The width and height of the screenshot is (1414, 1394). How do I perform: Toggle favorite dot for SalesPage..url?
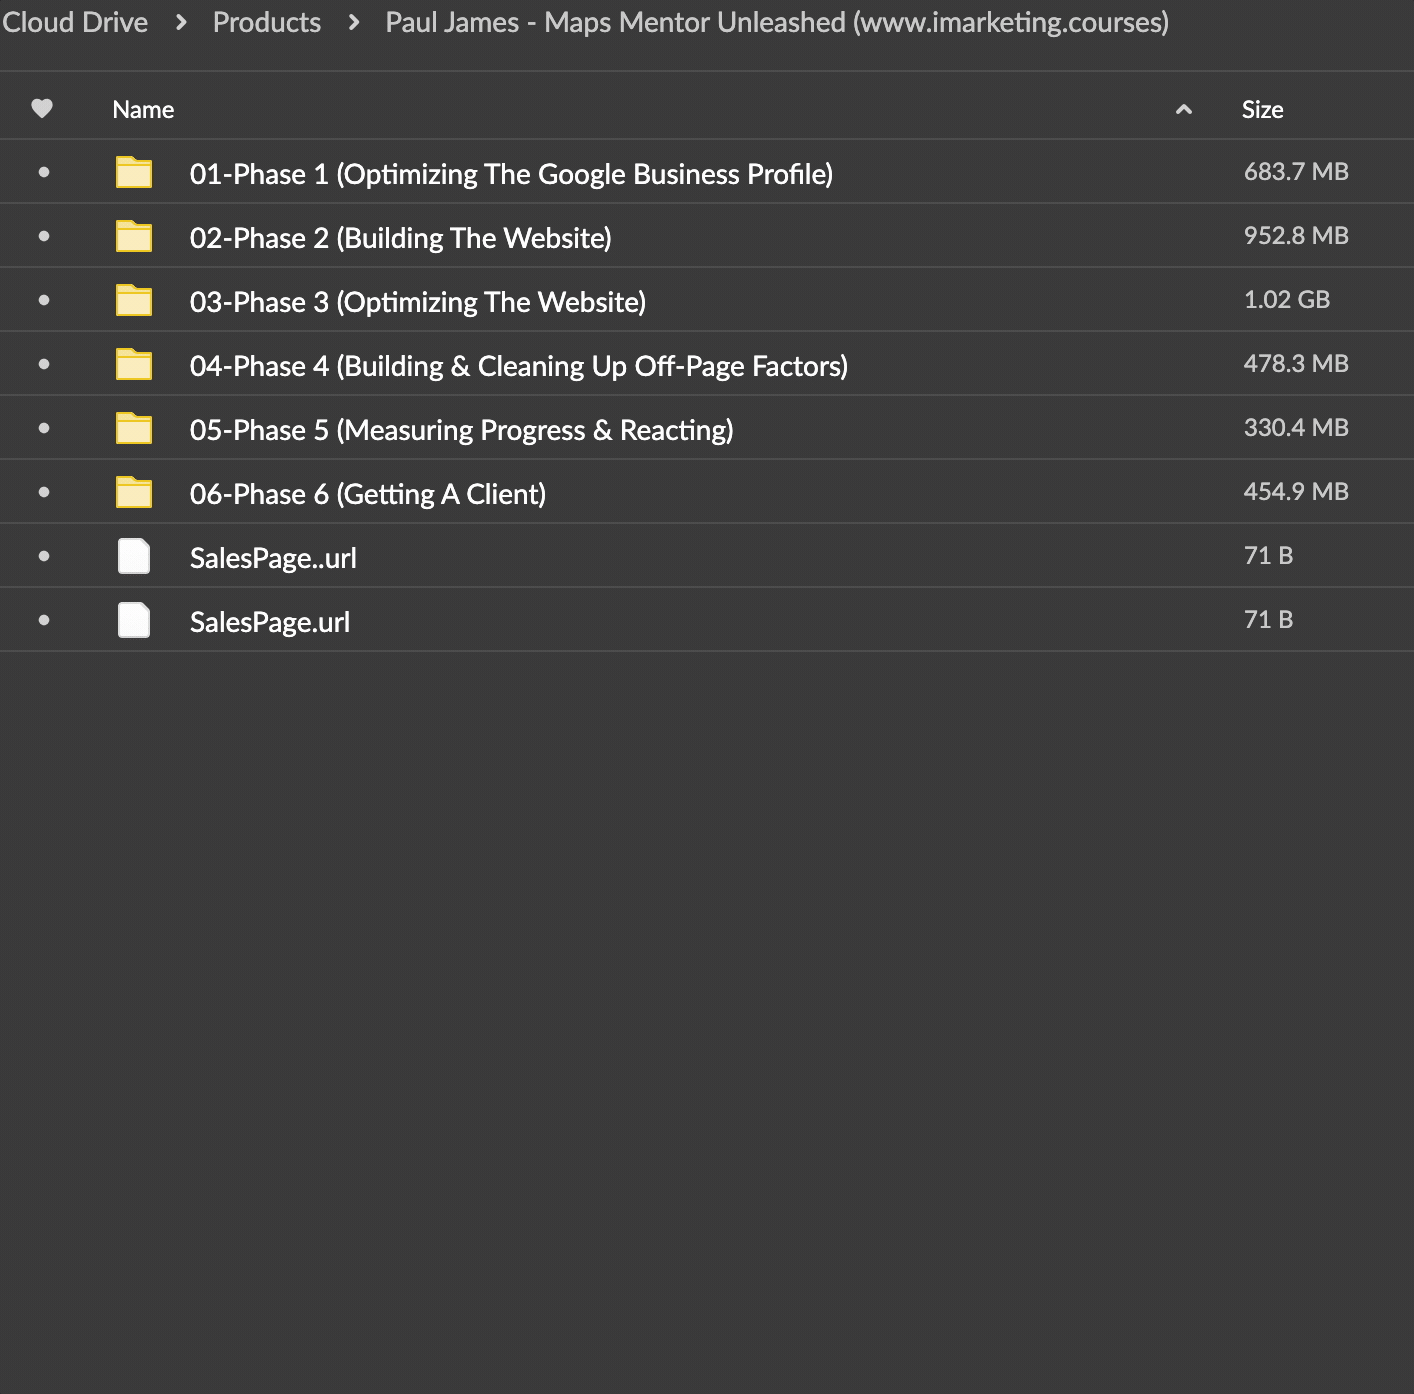43,556
